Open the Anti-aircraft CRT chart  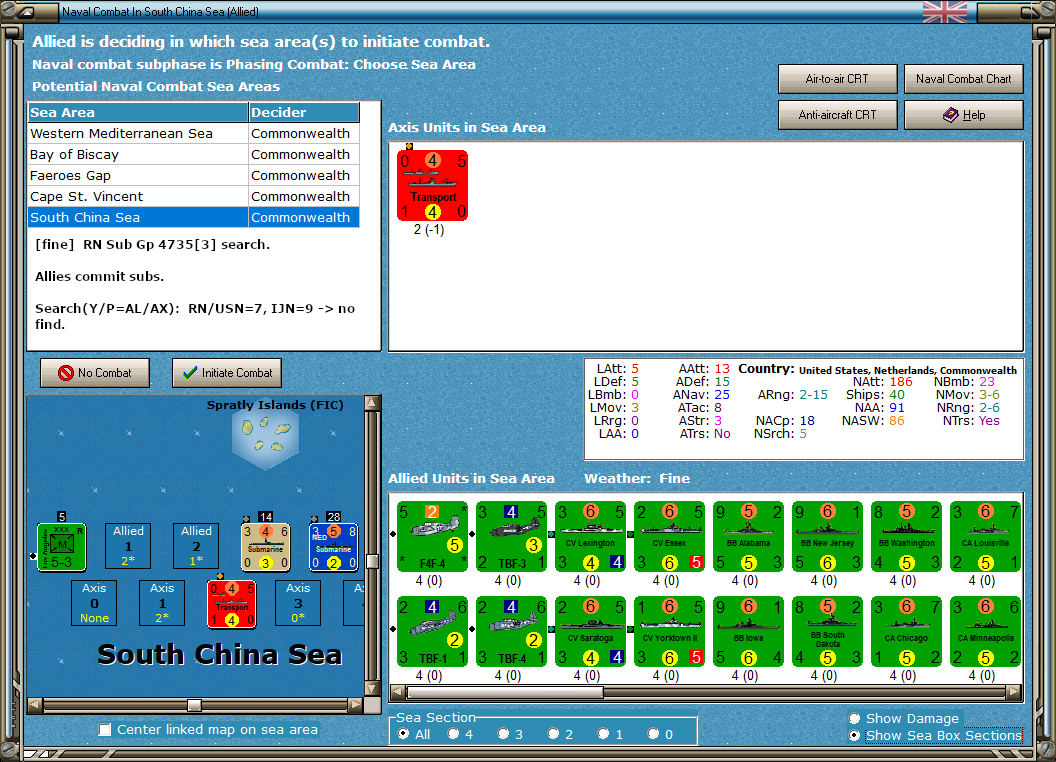point(838,115)
